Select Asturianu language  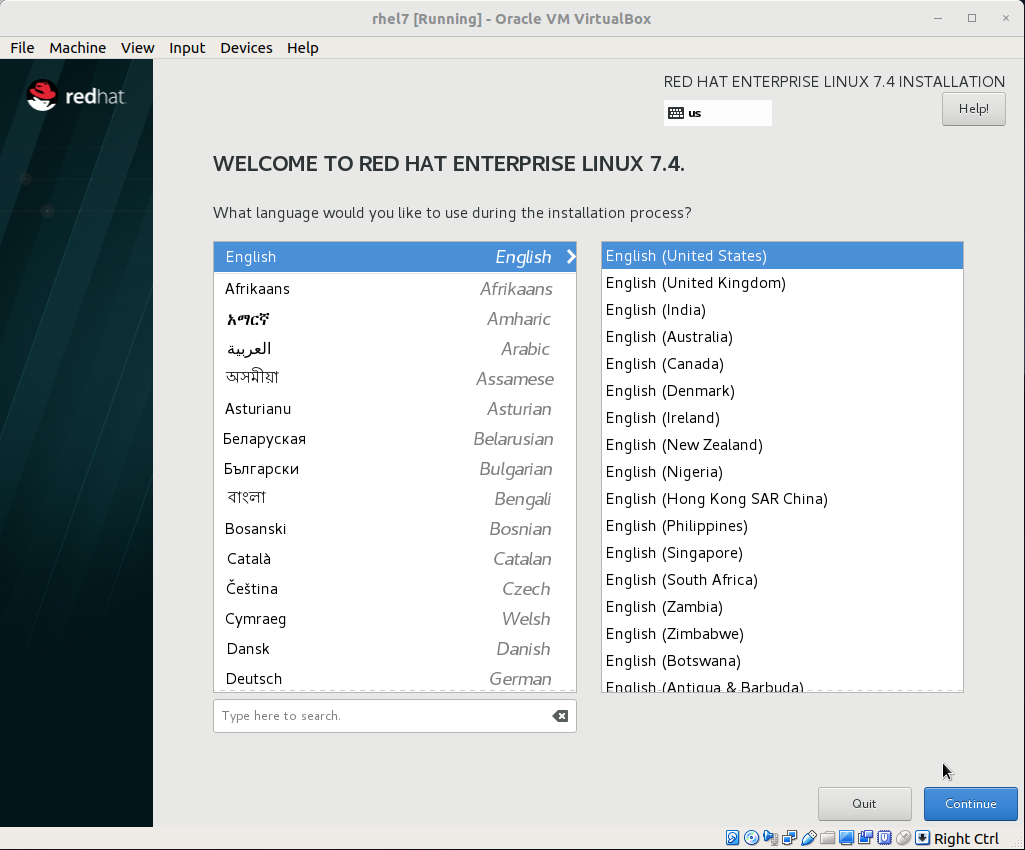(395, 409)
